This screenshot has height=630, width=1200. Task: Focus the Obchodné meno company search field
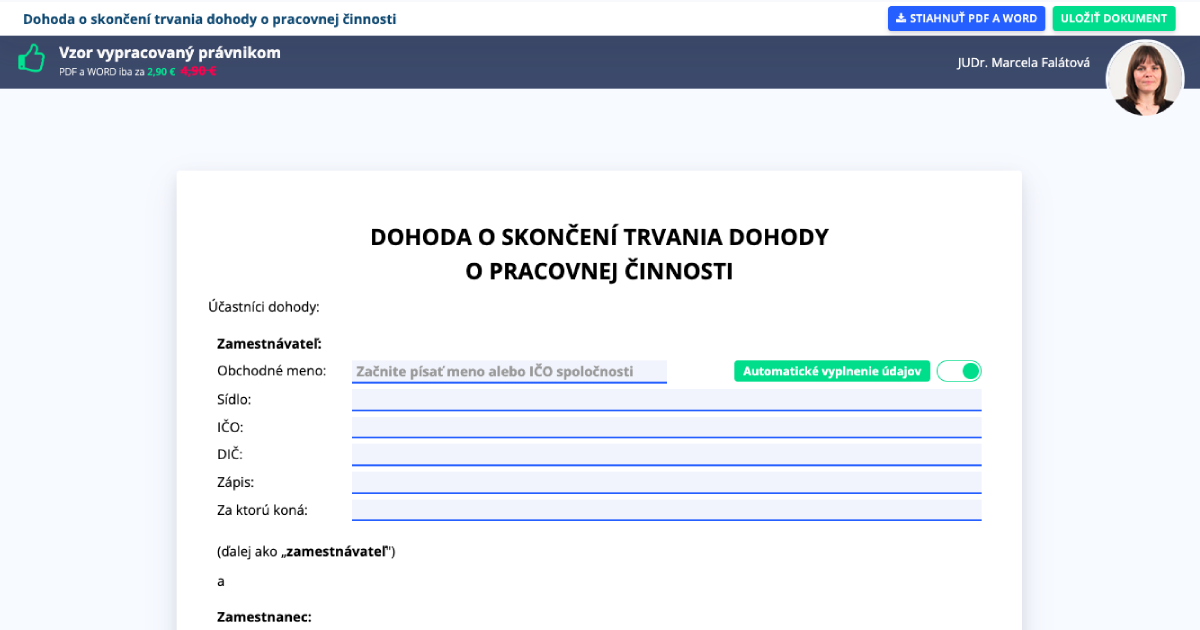[509, 370]
